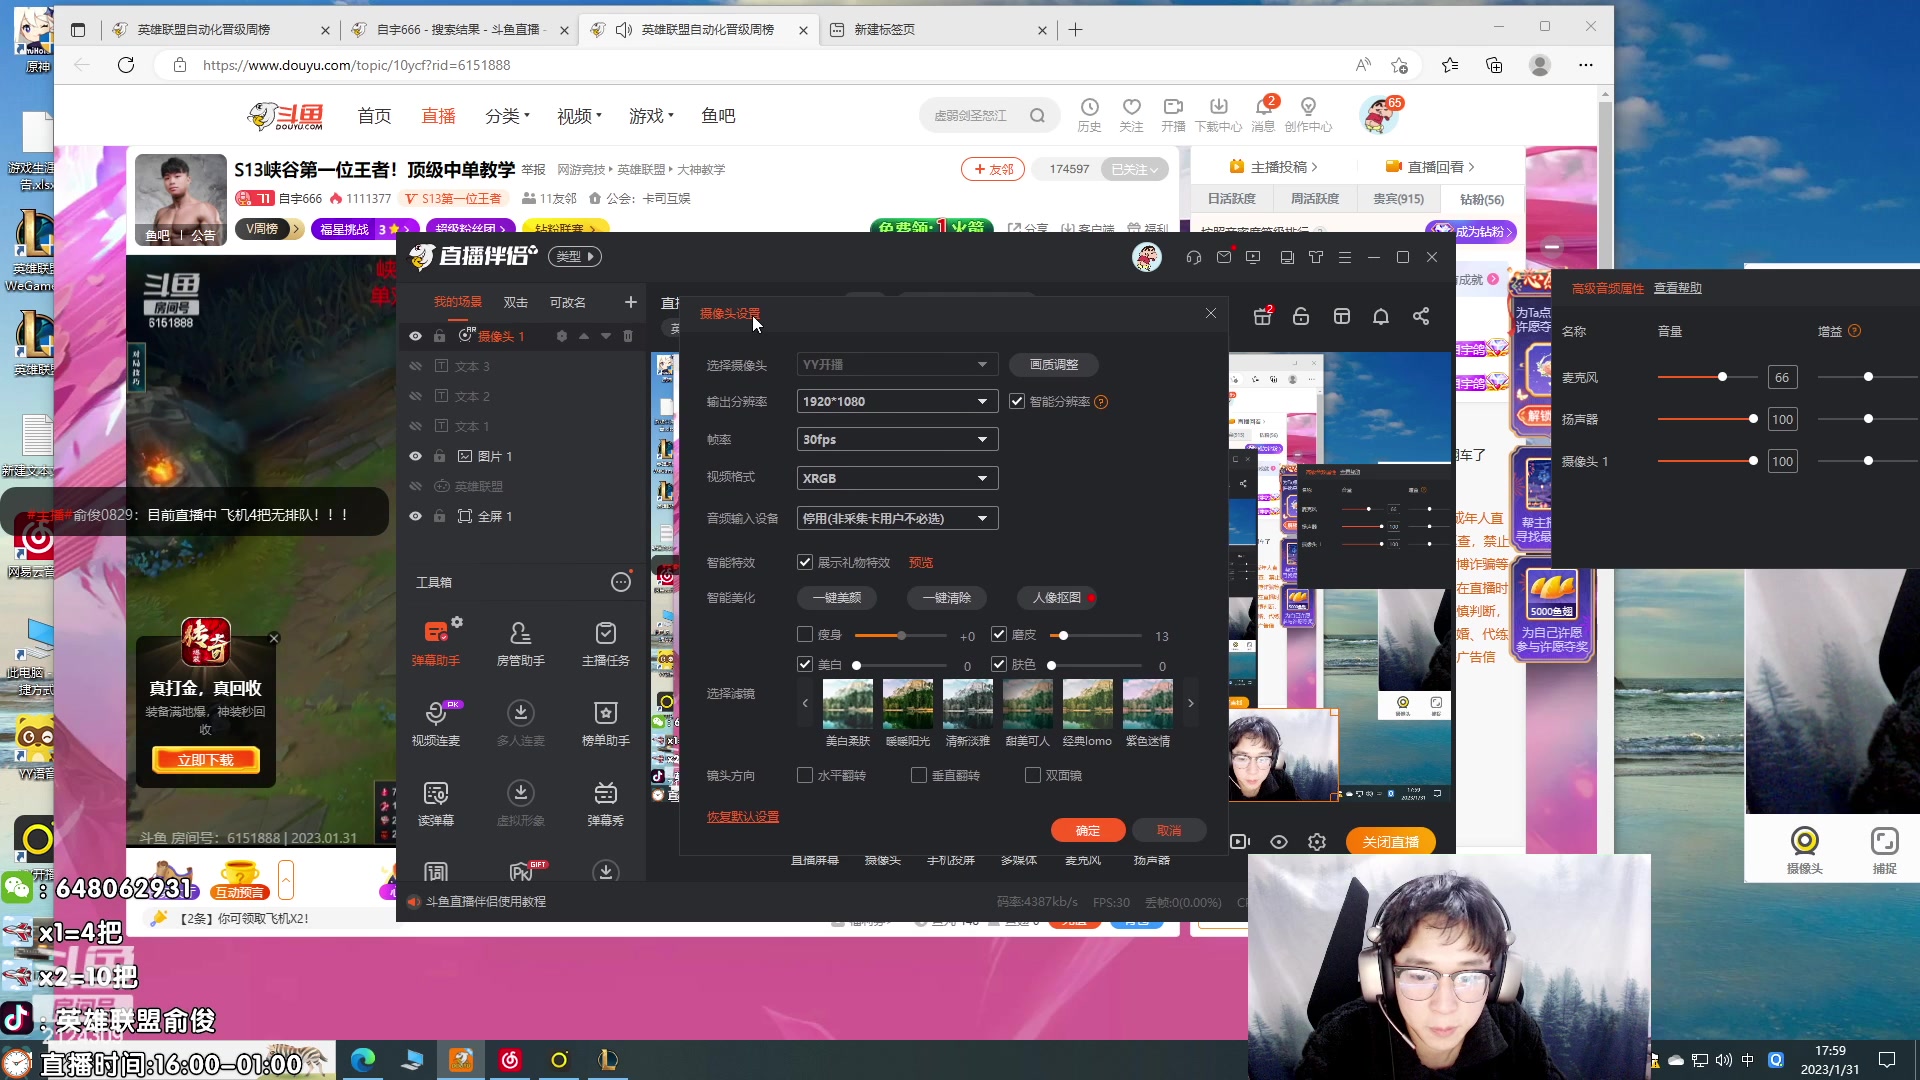
Task: Enable the 双面镜 checkbox
Action: [1033, 775]
